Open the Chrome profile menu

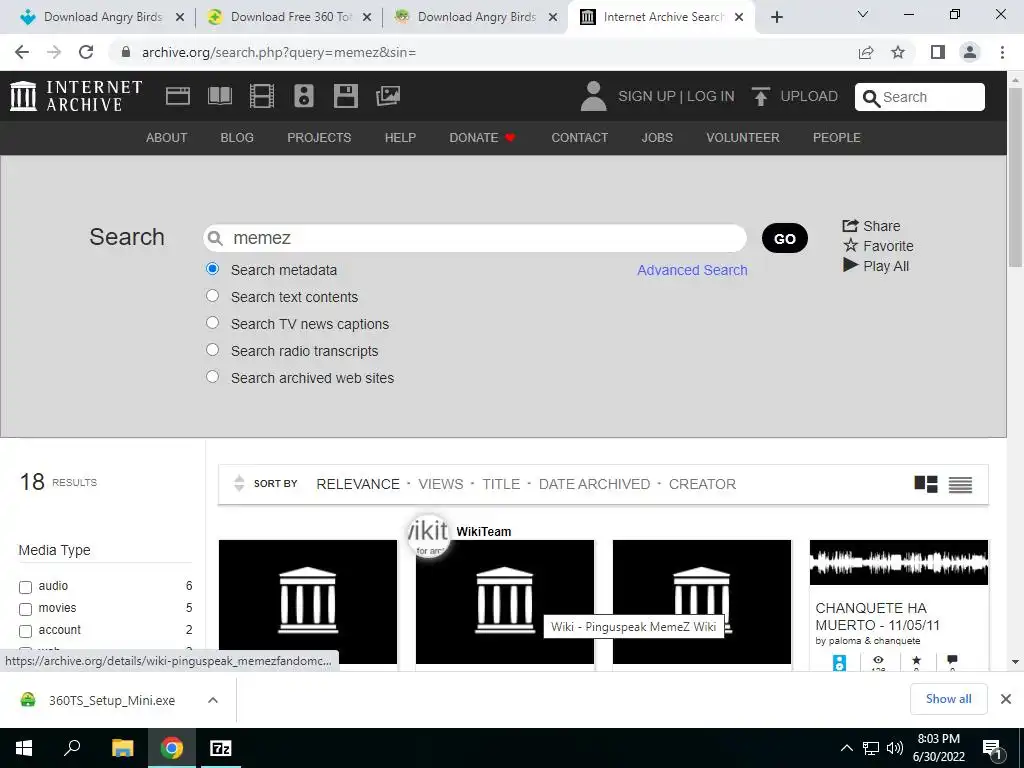[970, 52]
